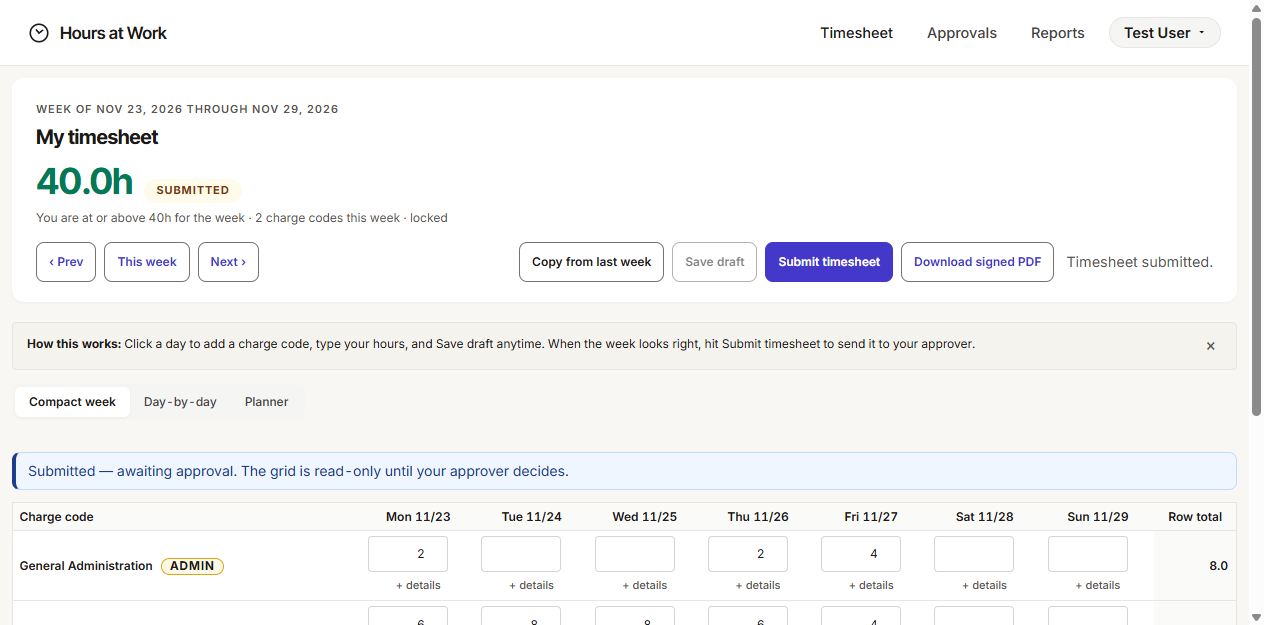Click the Save draft button
Image resolution: width=1264 pixels, height=625 pixels.
[x=714, y=262]
